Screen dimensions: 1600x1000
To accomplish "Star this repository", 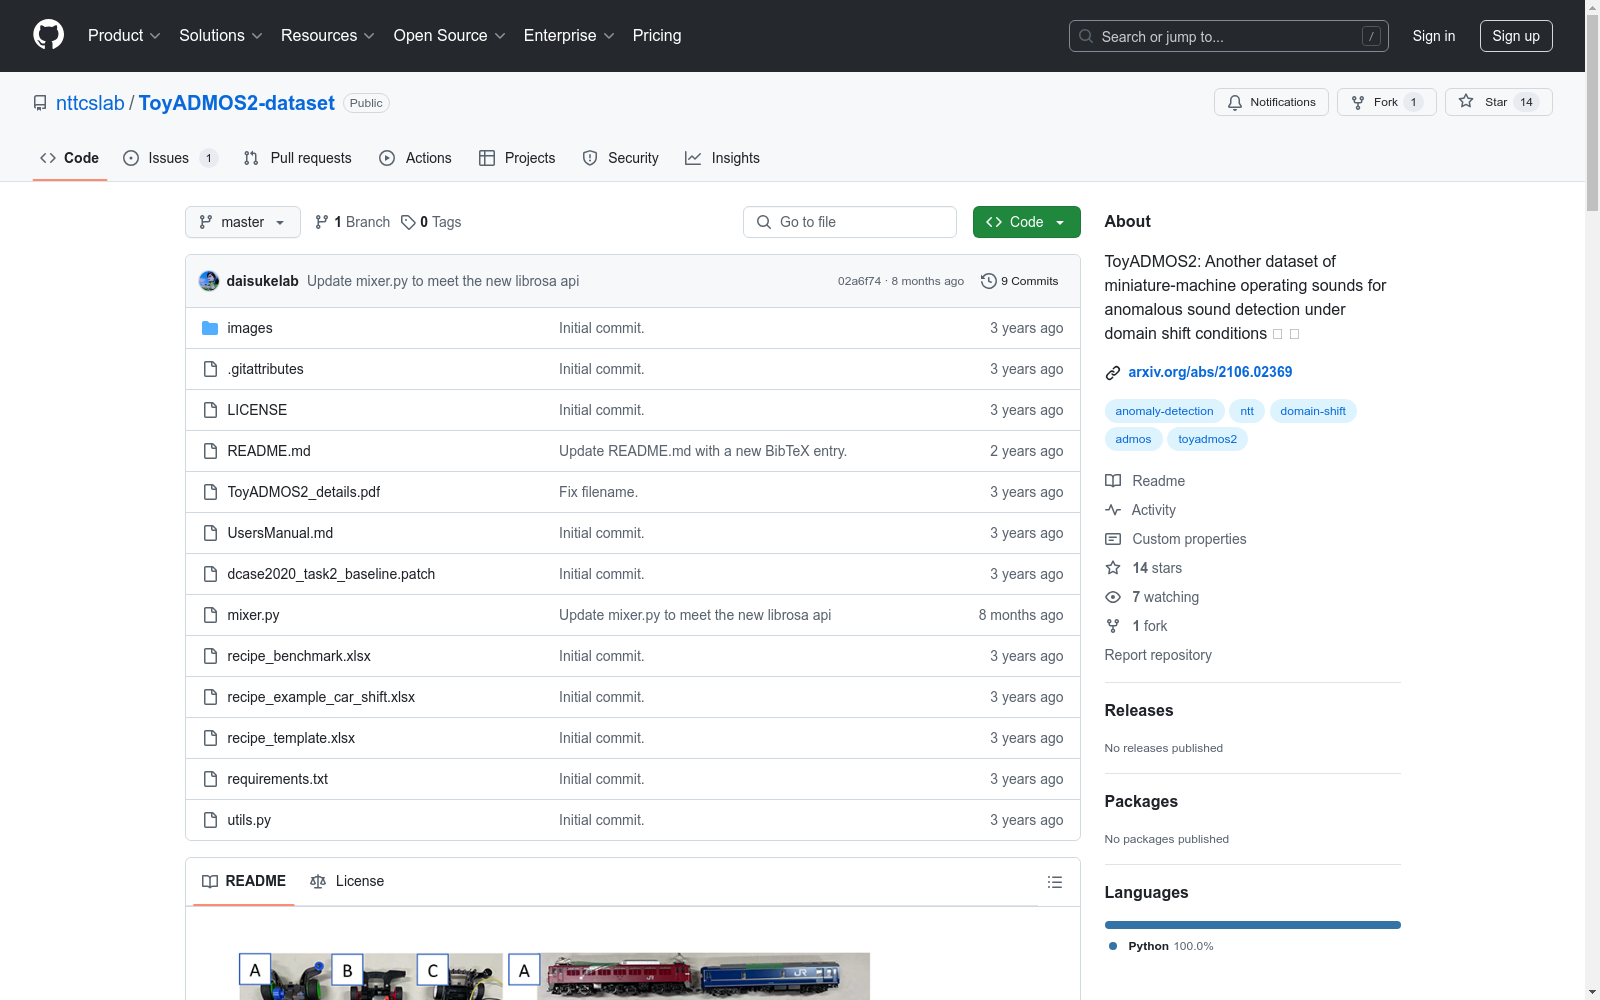I will tap(1498, 102).
